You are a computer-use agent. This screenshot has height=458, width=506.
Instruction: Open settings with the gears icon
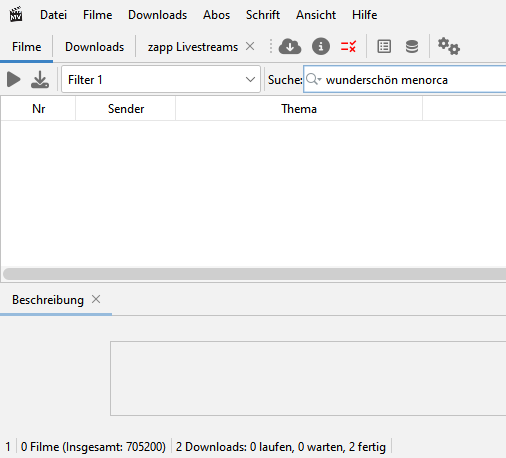click(x=449, y=46)
